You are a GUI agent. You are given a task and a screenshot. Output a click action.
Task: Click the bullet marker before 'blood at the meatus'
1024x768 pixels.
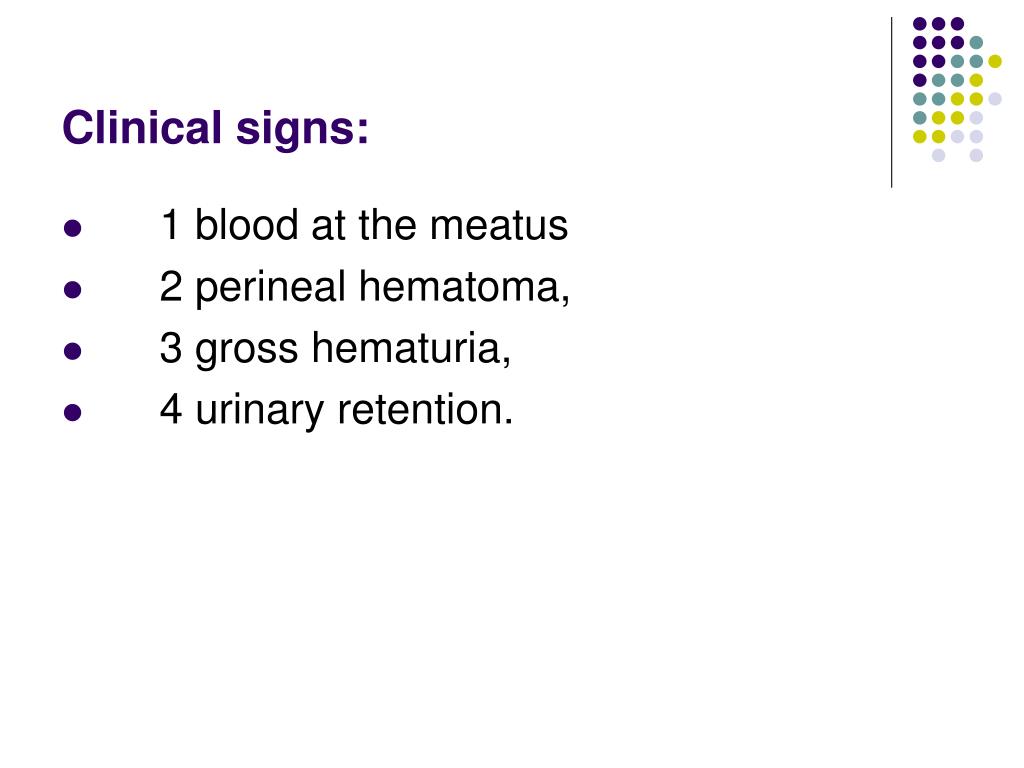tap(72, 228)
